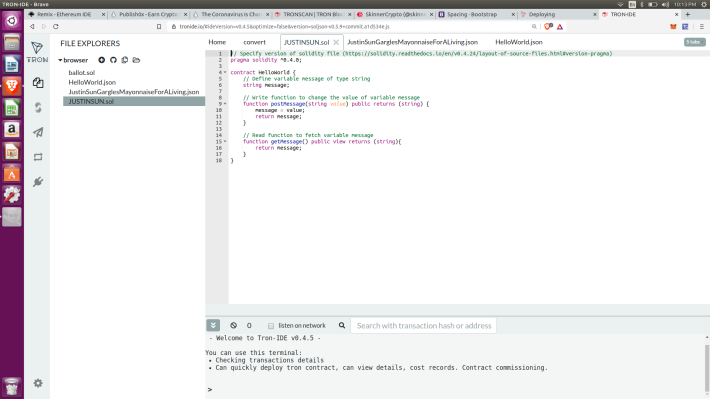The height and width of the screenshot is (399, 710).
Task: Collapse the terminal panel with double-chevron
Action: pos(213,325)
